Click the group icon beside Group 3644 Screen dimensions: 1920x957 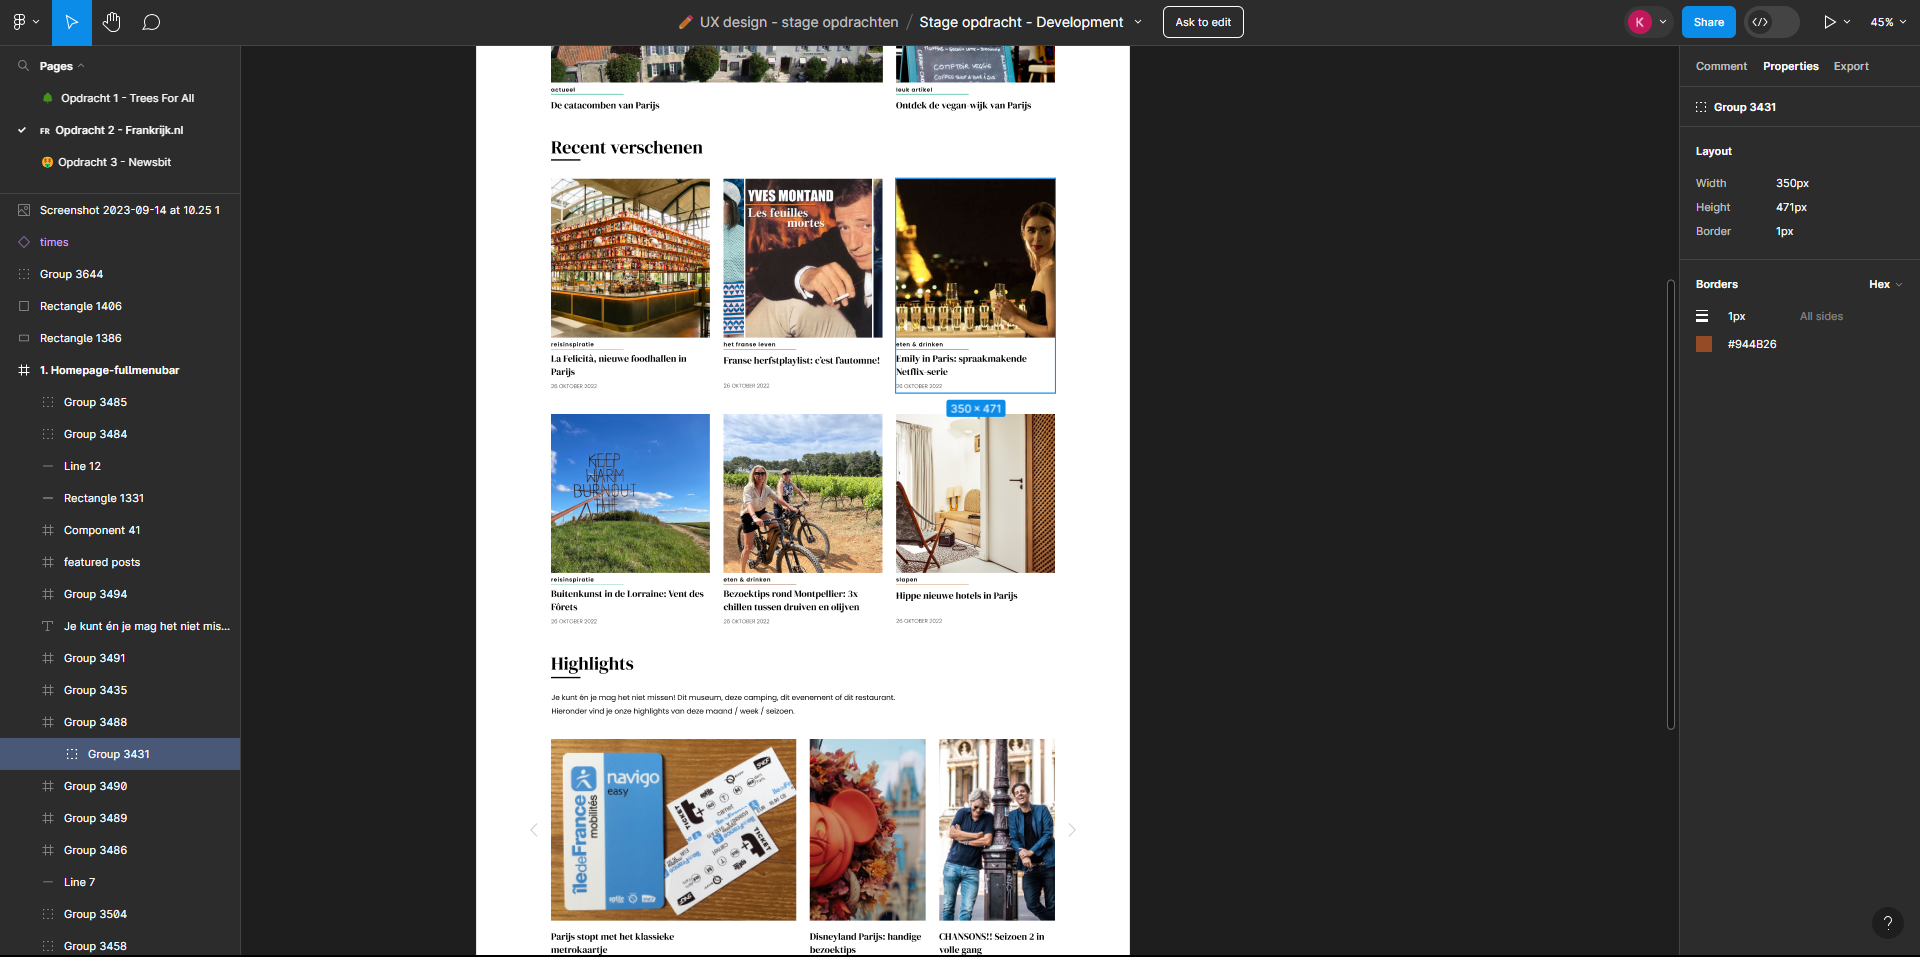(24, 274)
